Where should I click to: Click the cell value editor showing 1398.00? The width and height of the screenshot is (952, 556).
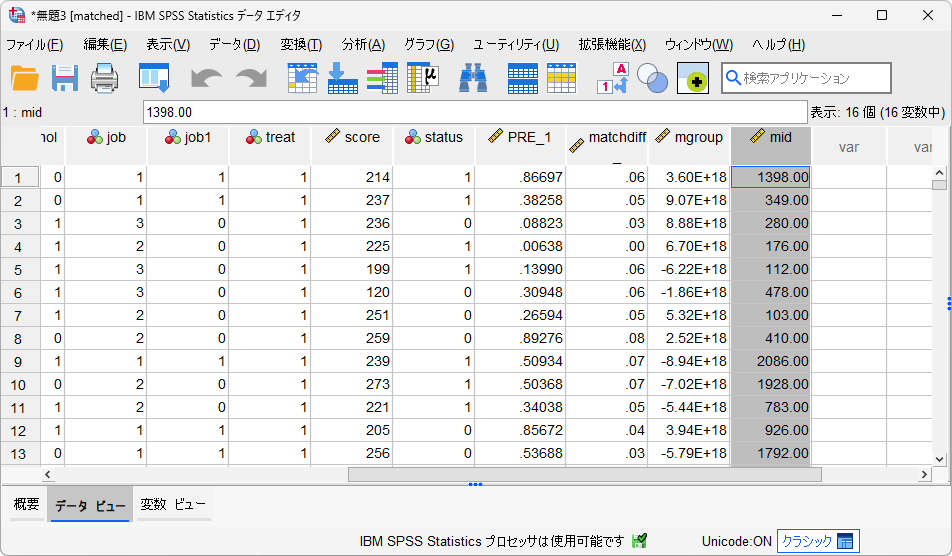click(x=475, y=112)
